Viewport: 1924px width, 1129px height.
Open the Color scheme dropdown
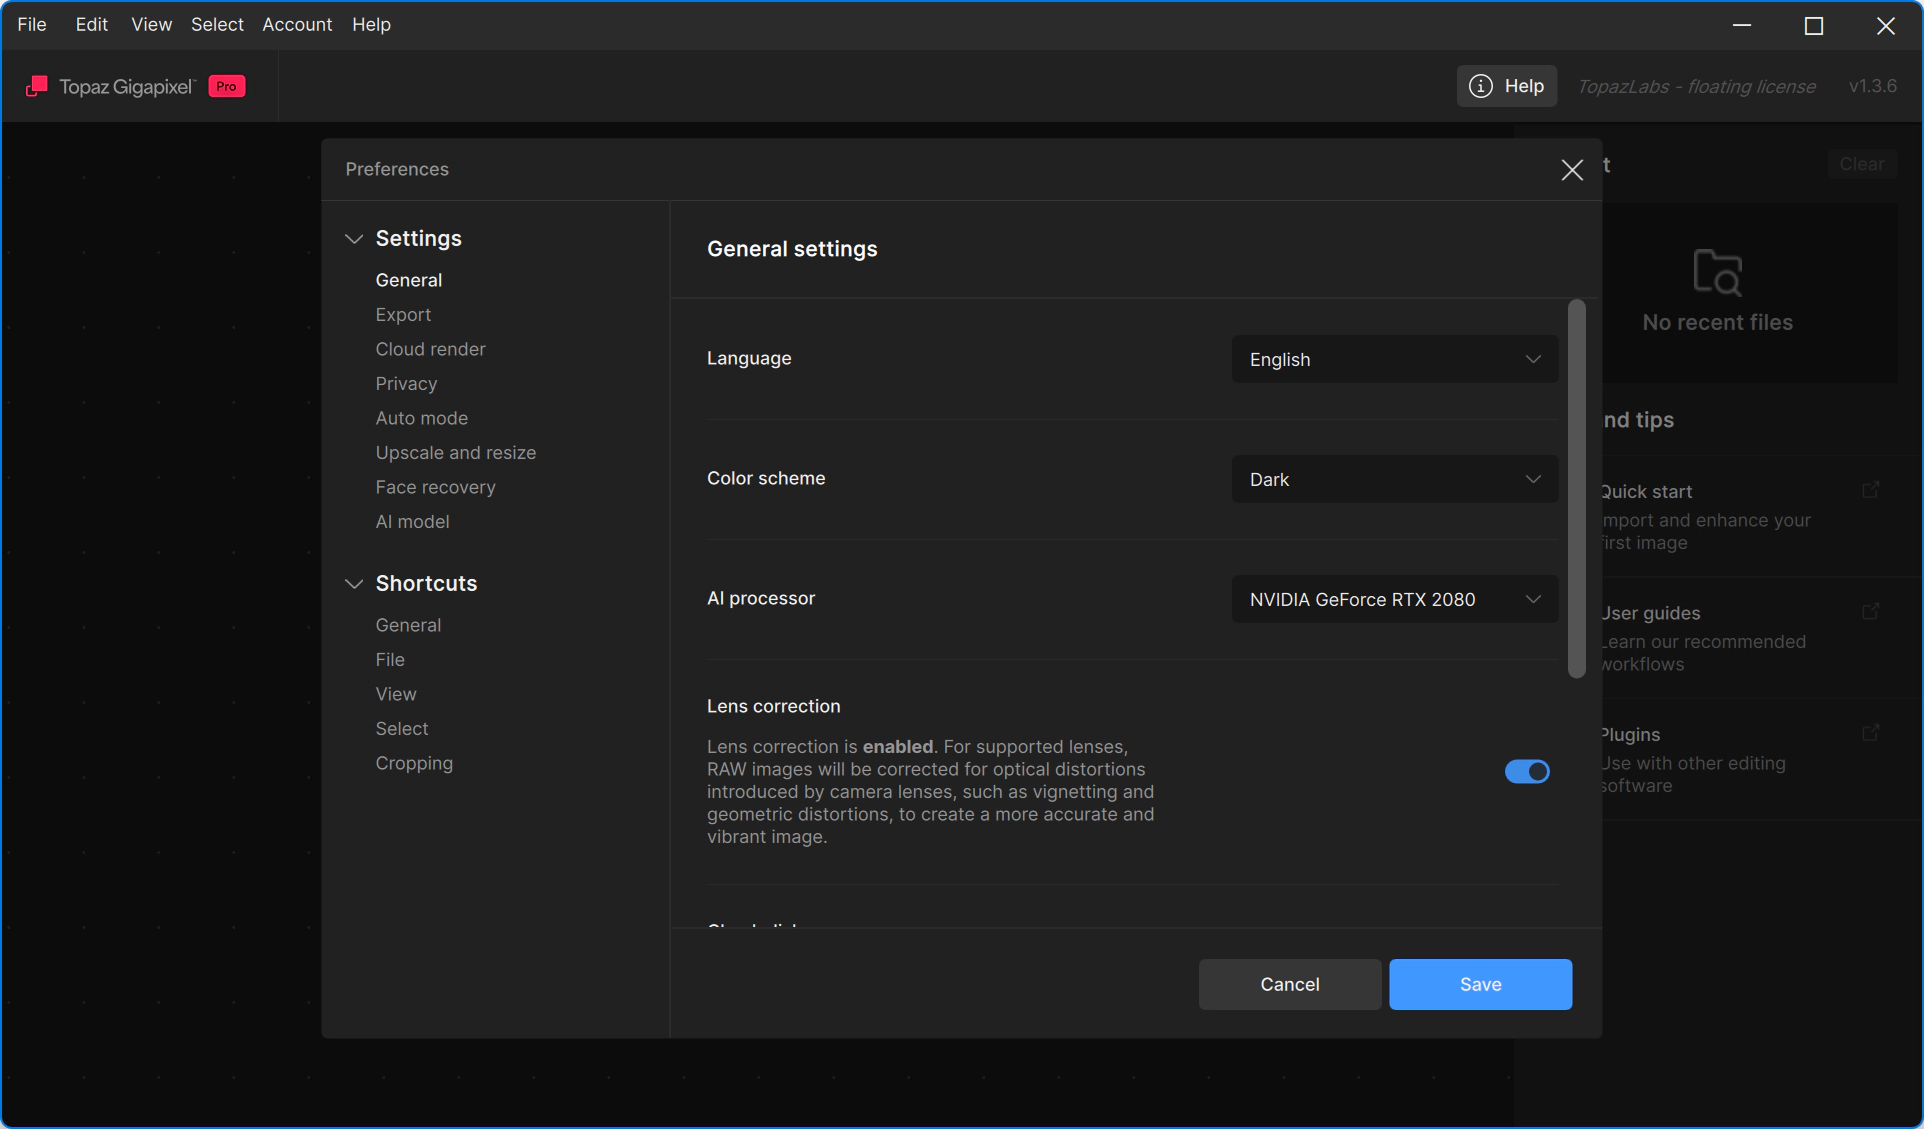point(1394,479)
